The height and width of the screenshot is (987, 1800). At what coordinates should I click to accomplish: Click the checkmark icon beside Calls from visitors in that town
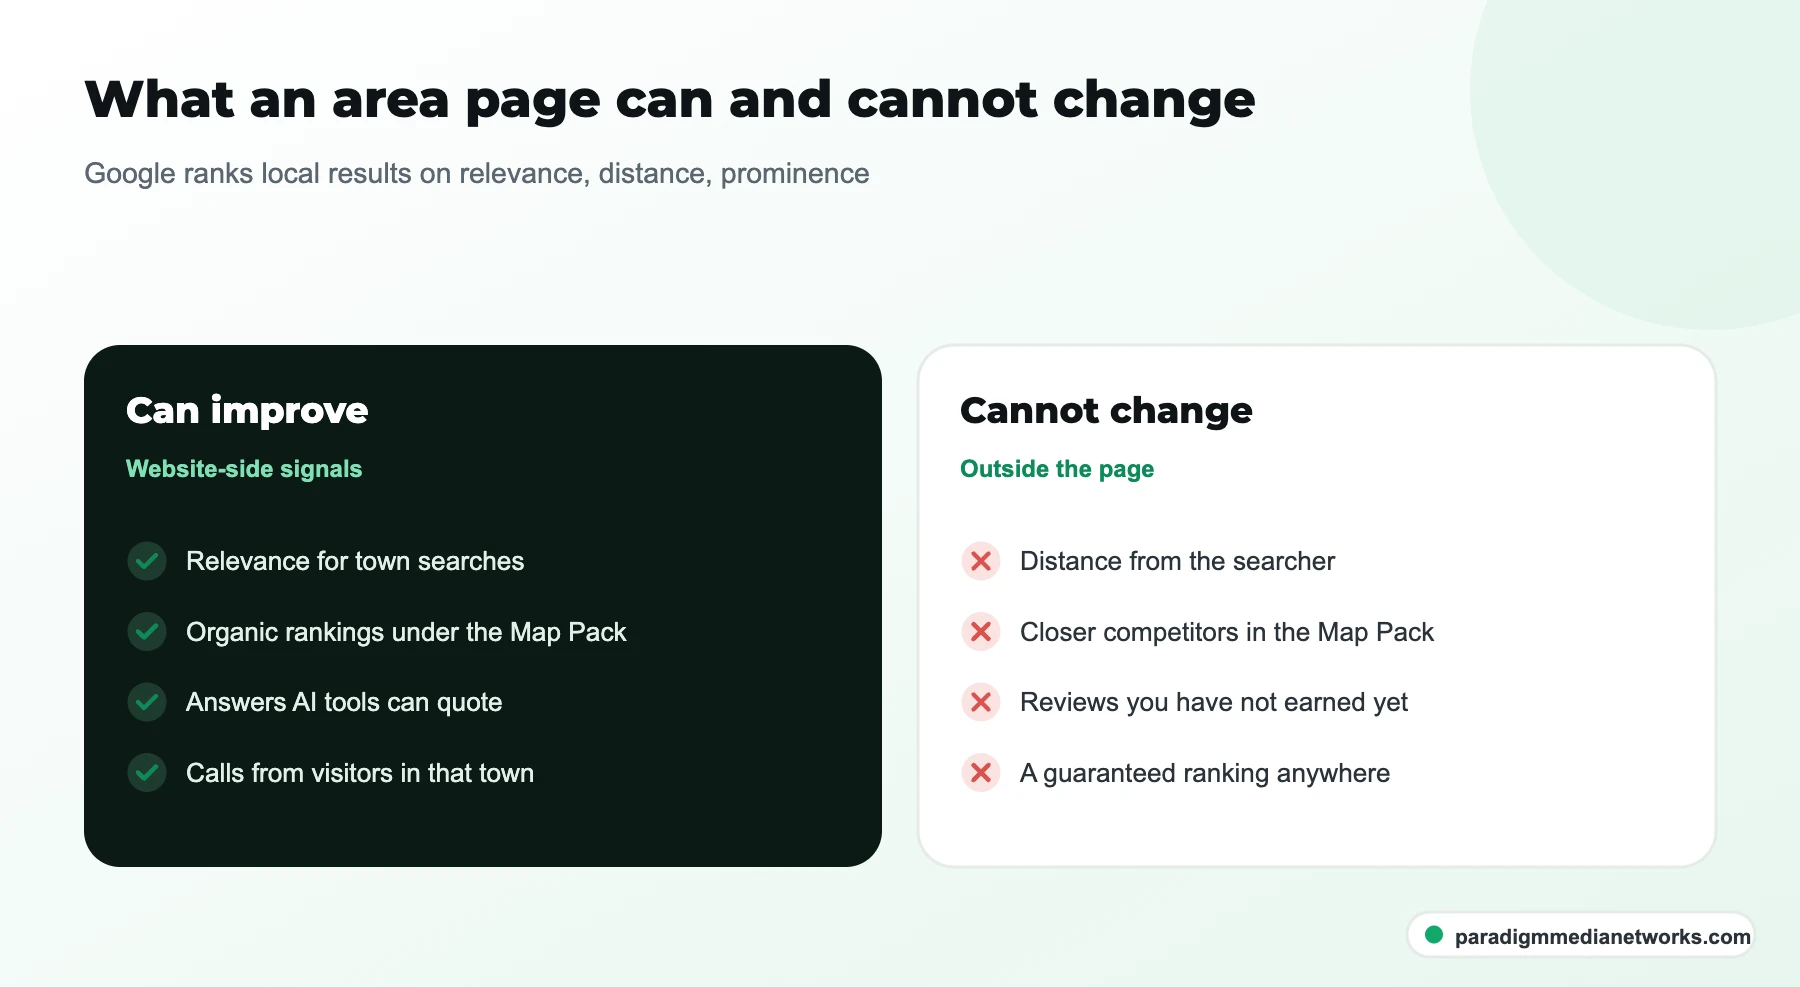point(147,773)
